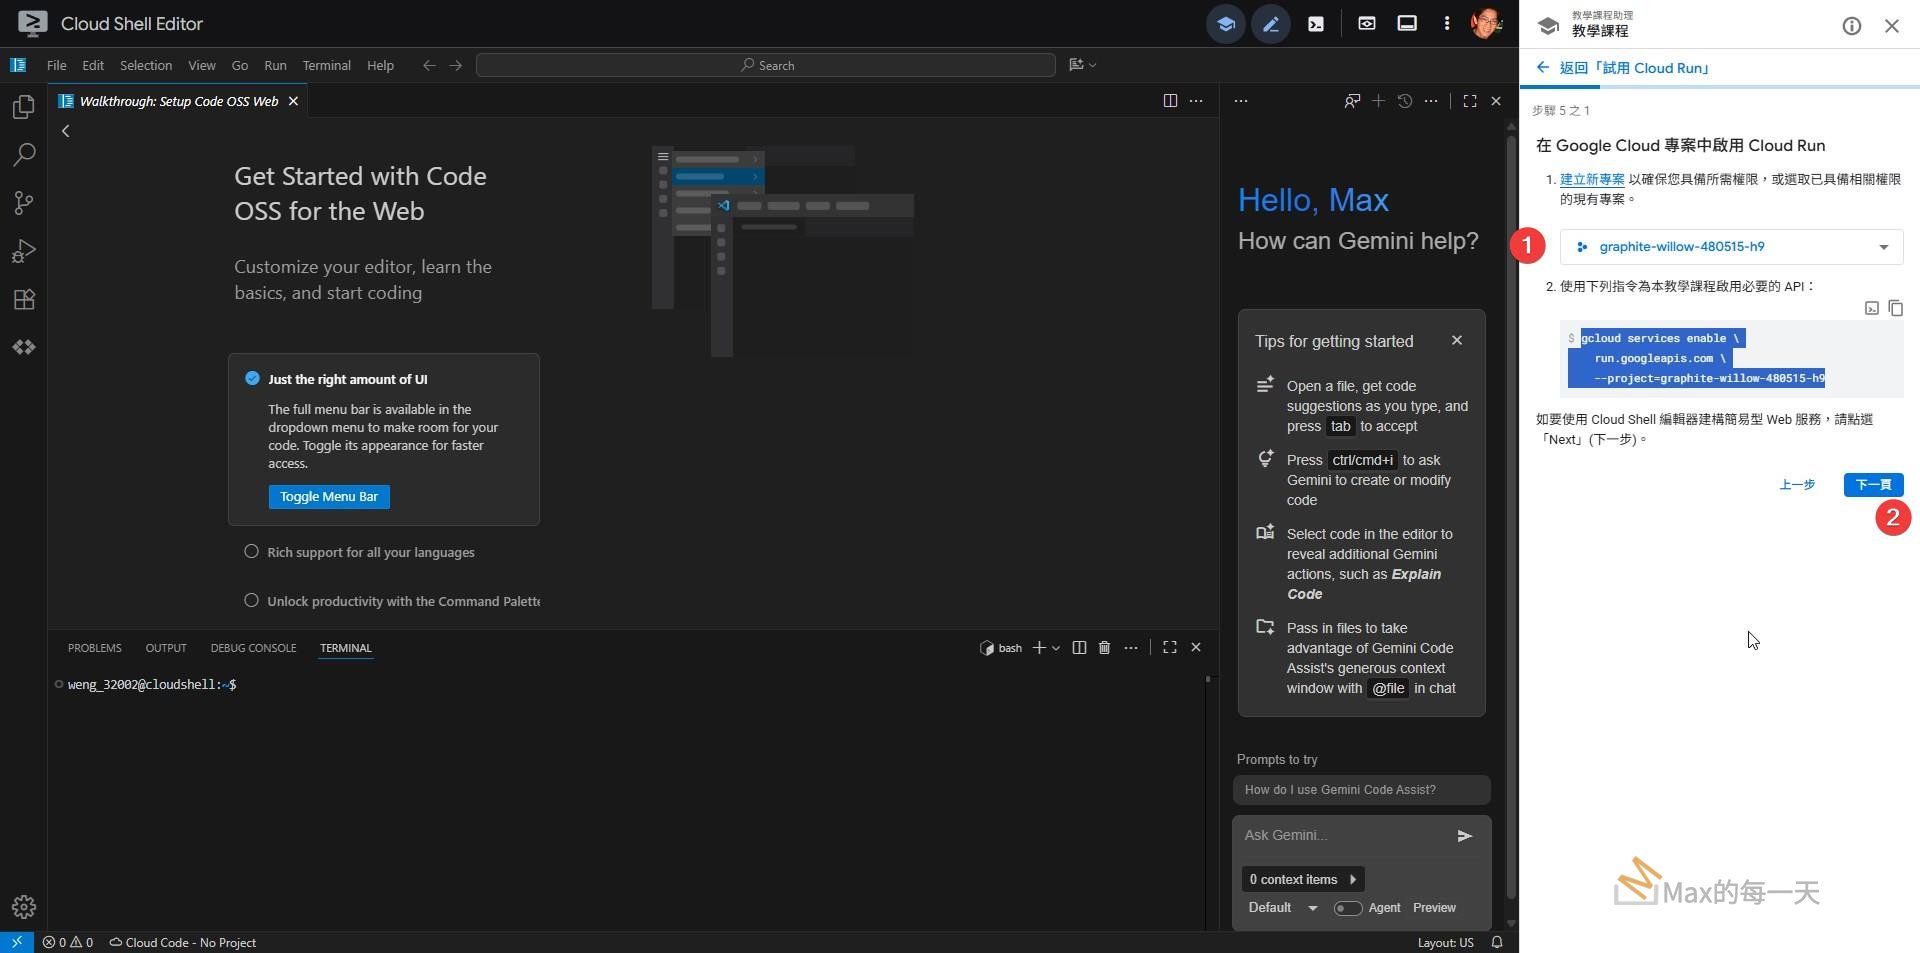This screenshot has height=953, width=1920.
Task: Click the Toggle Menu Bar button
Action: point(329,497)
